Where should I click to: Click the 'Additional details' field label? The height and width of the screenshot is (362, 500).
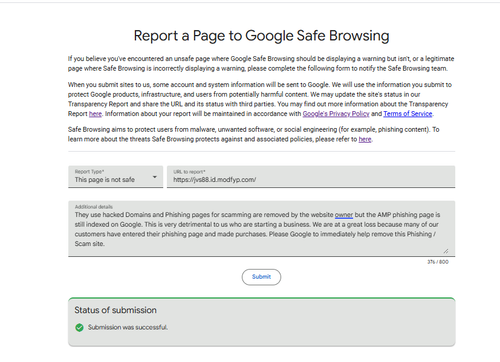point(94,207)
